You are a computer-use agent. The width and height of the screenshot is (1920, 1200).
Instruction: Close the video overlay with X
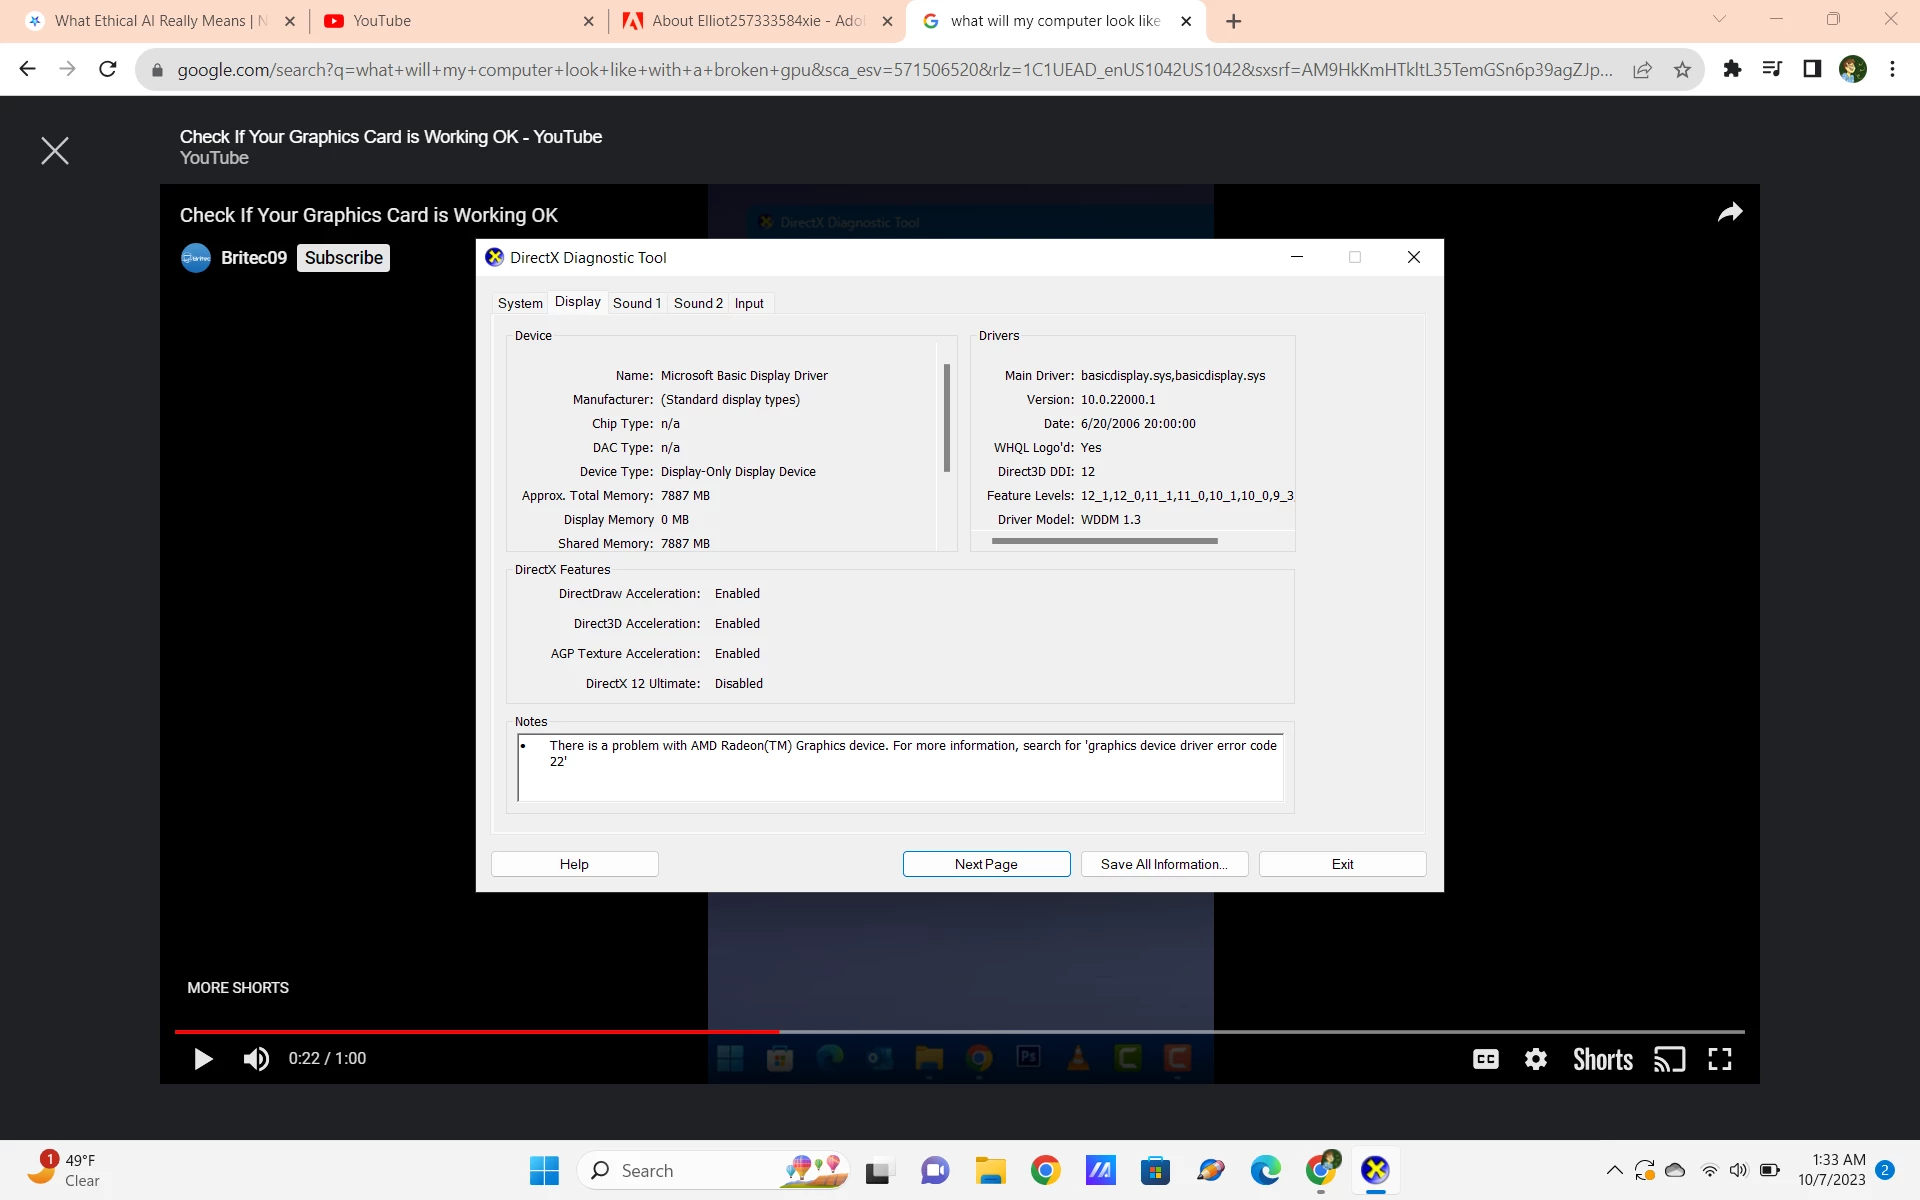click(x=55, y=151)
